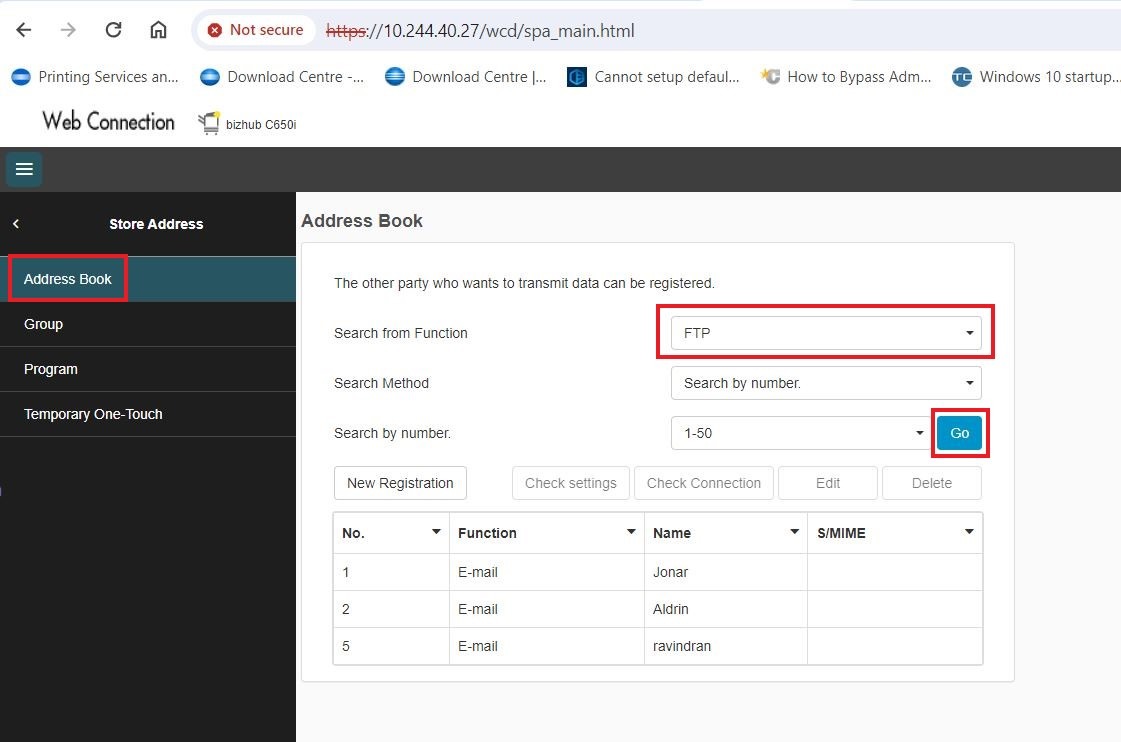Click the browser home icon
Viewport: 1121px width, 742px height.
158,30
